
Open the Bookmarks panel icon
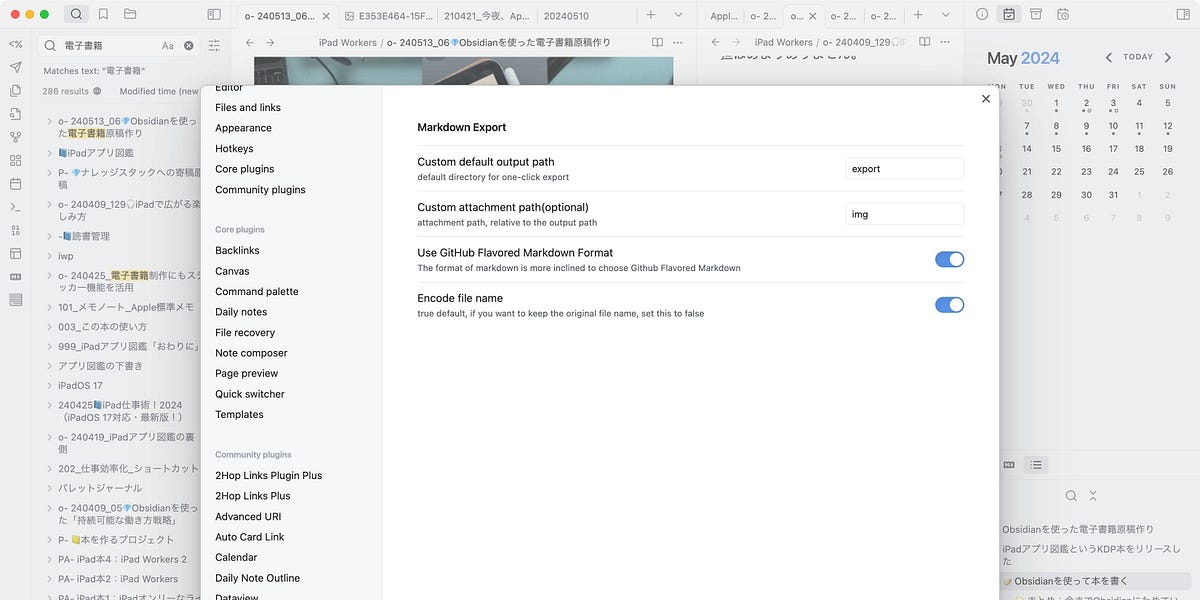coord(103,14)
